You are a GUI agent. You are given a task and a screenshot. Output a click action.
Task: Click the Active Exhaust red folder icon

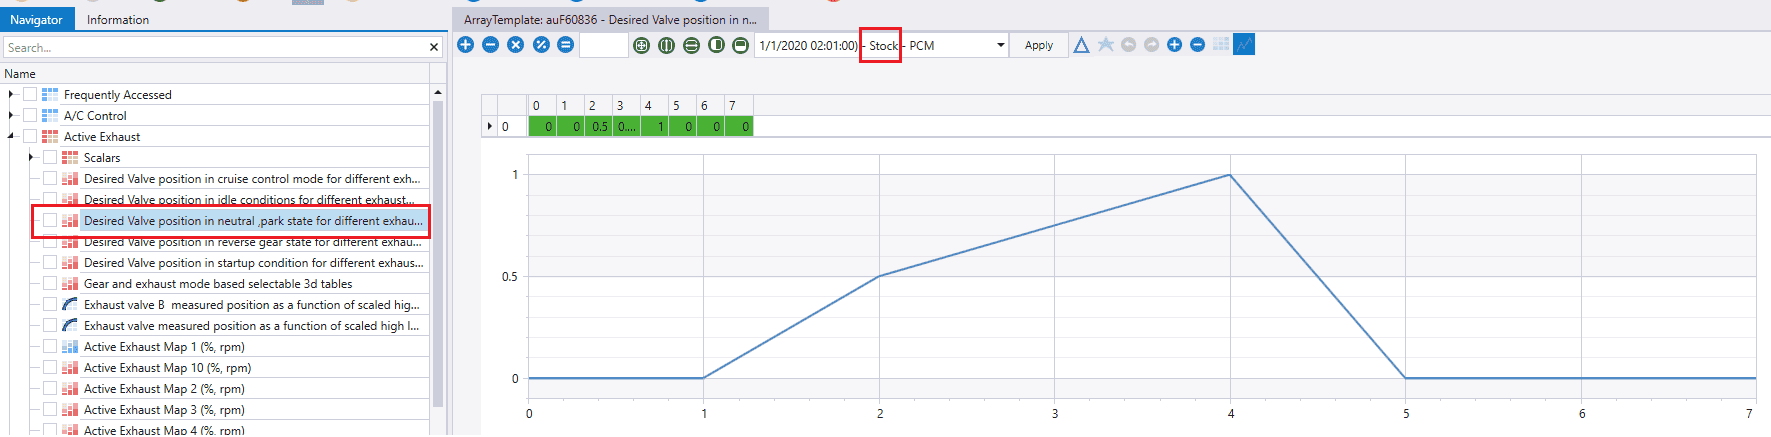pos(50,137)
